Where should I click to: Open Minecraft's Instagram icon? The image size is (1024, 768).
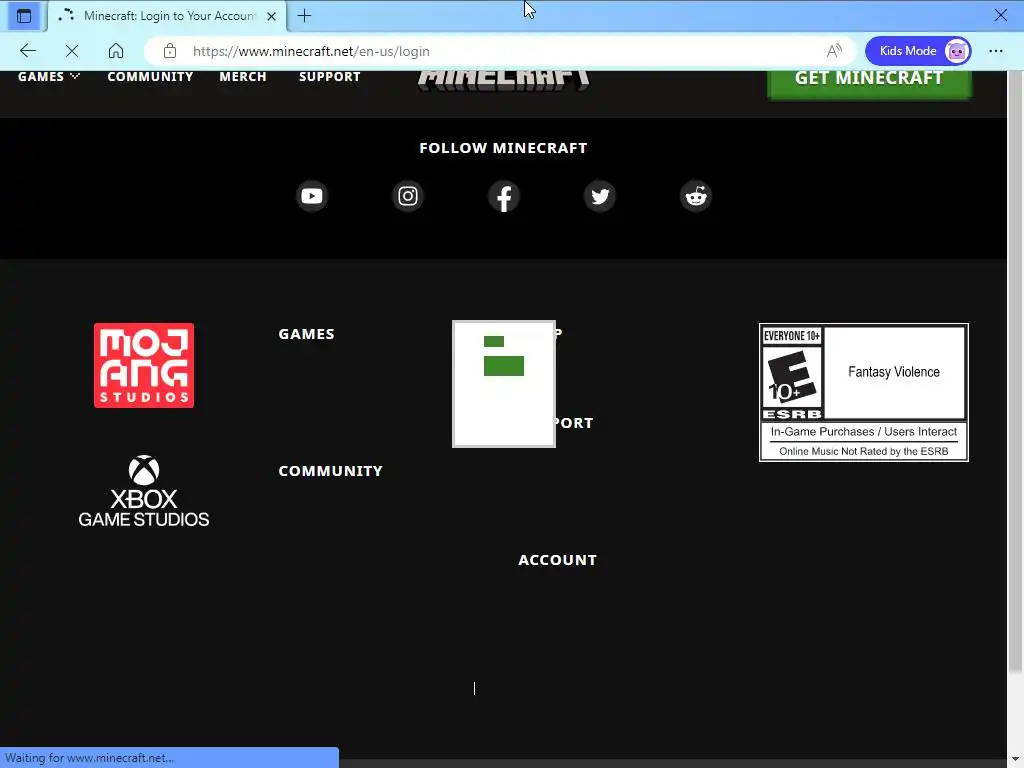point(408,196)
